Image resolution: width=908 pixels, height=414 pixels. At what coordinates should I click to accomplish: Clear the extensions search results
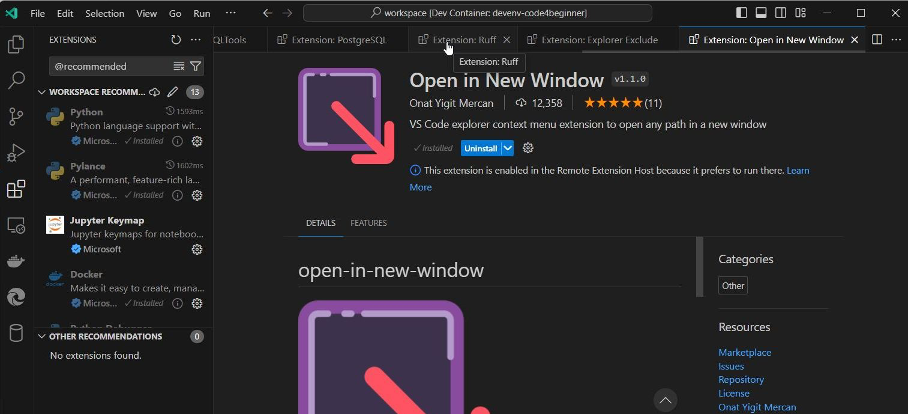(178, 67)
